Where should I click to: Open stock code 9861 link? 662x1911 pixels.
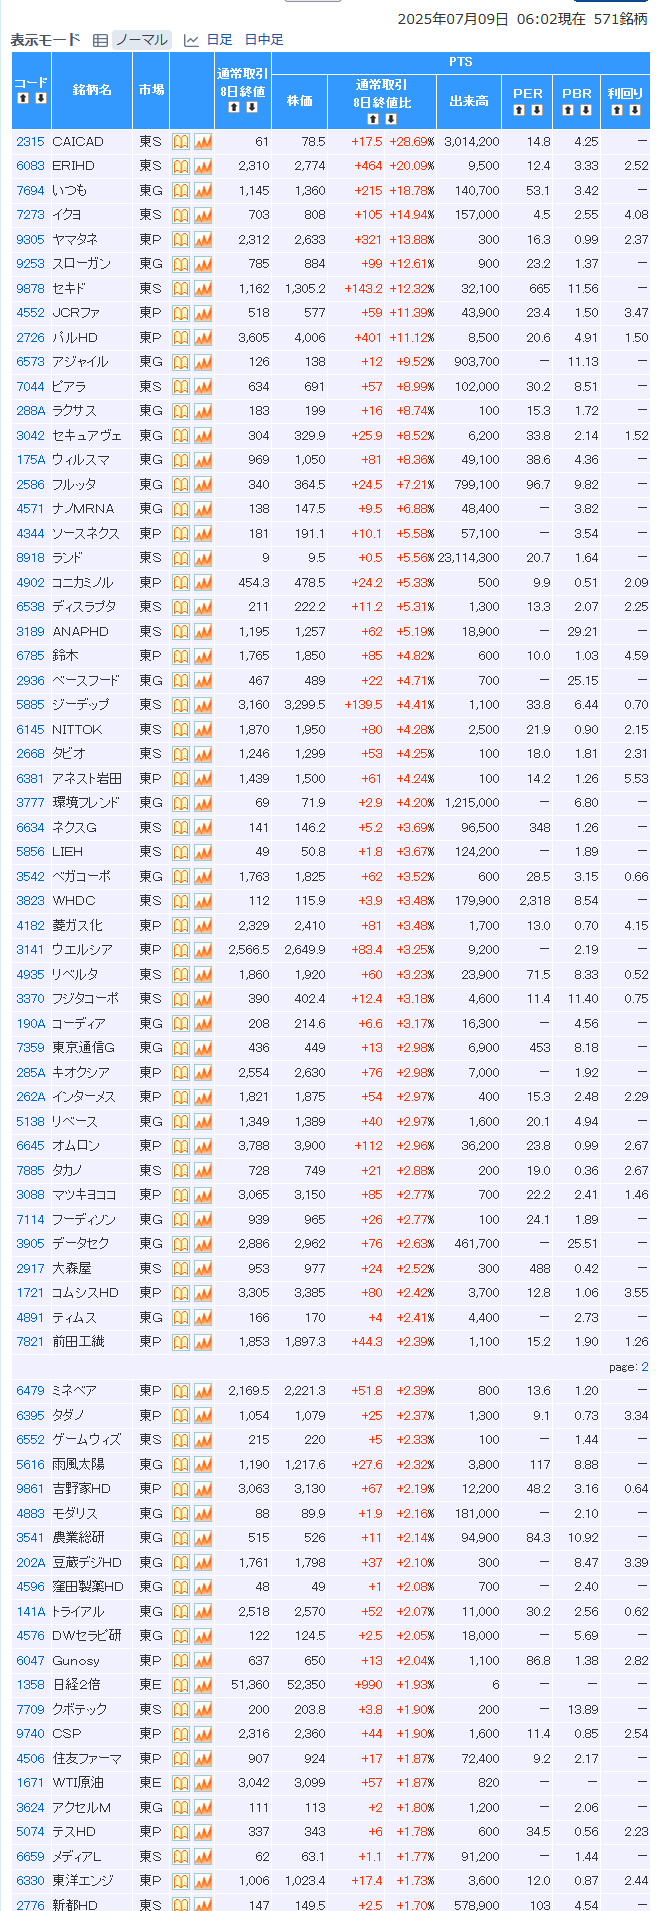coord(30,1489)
